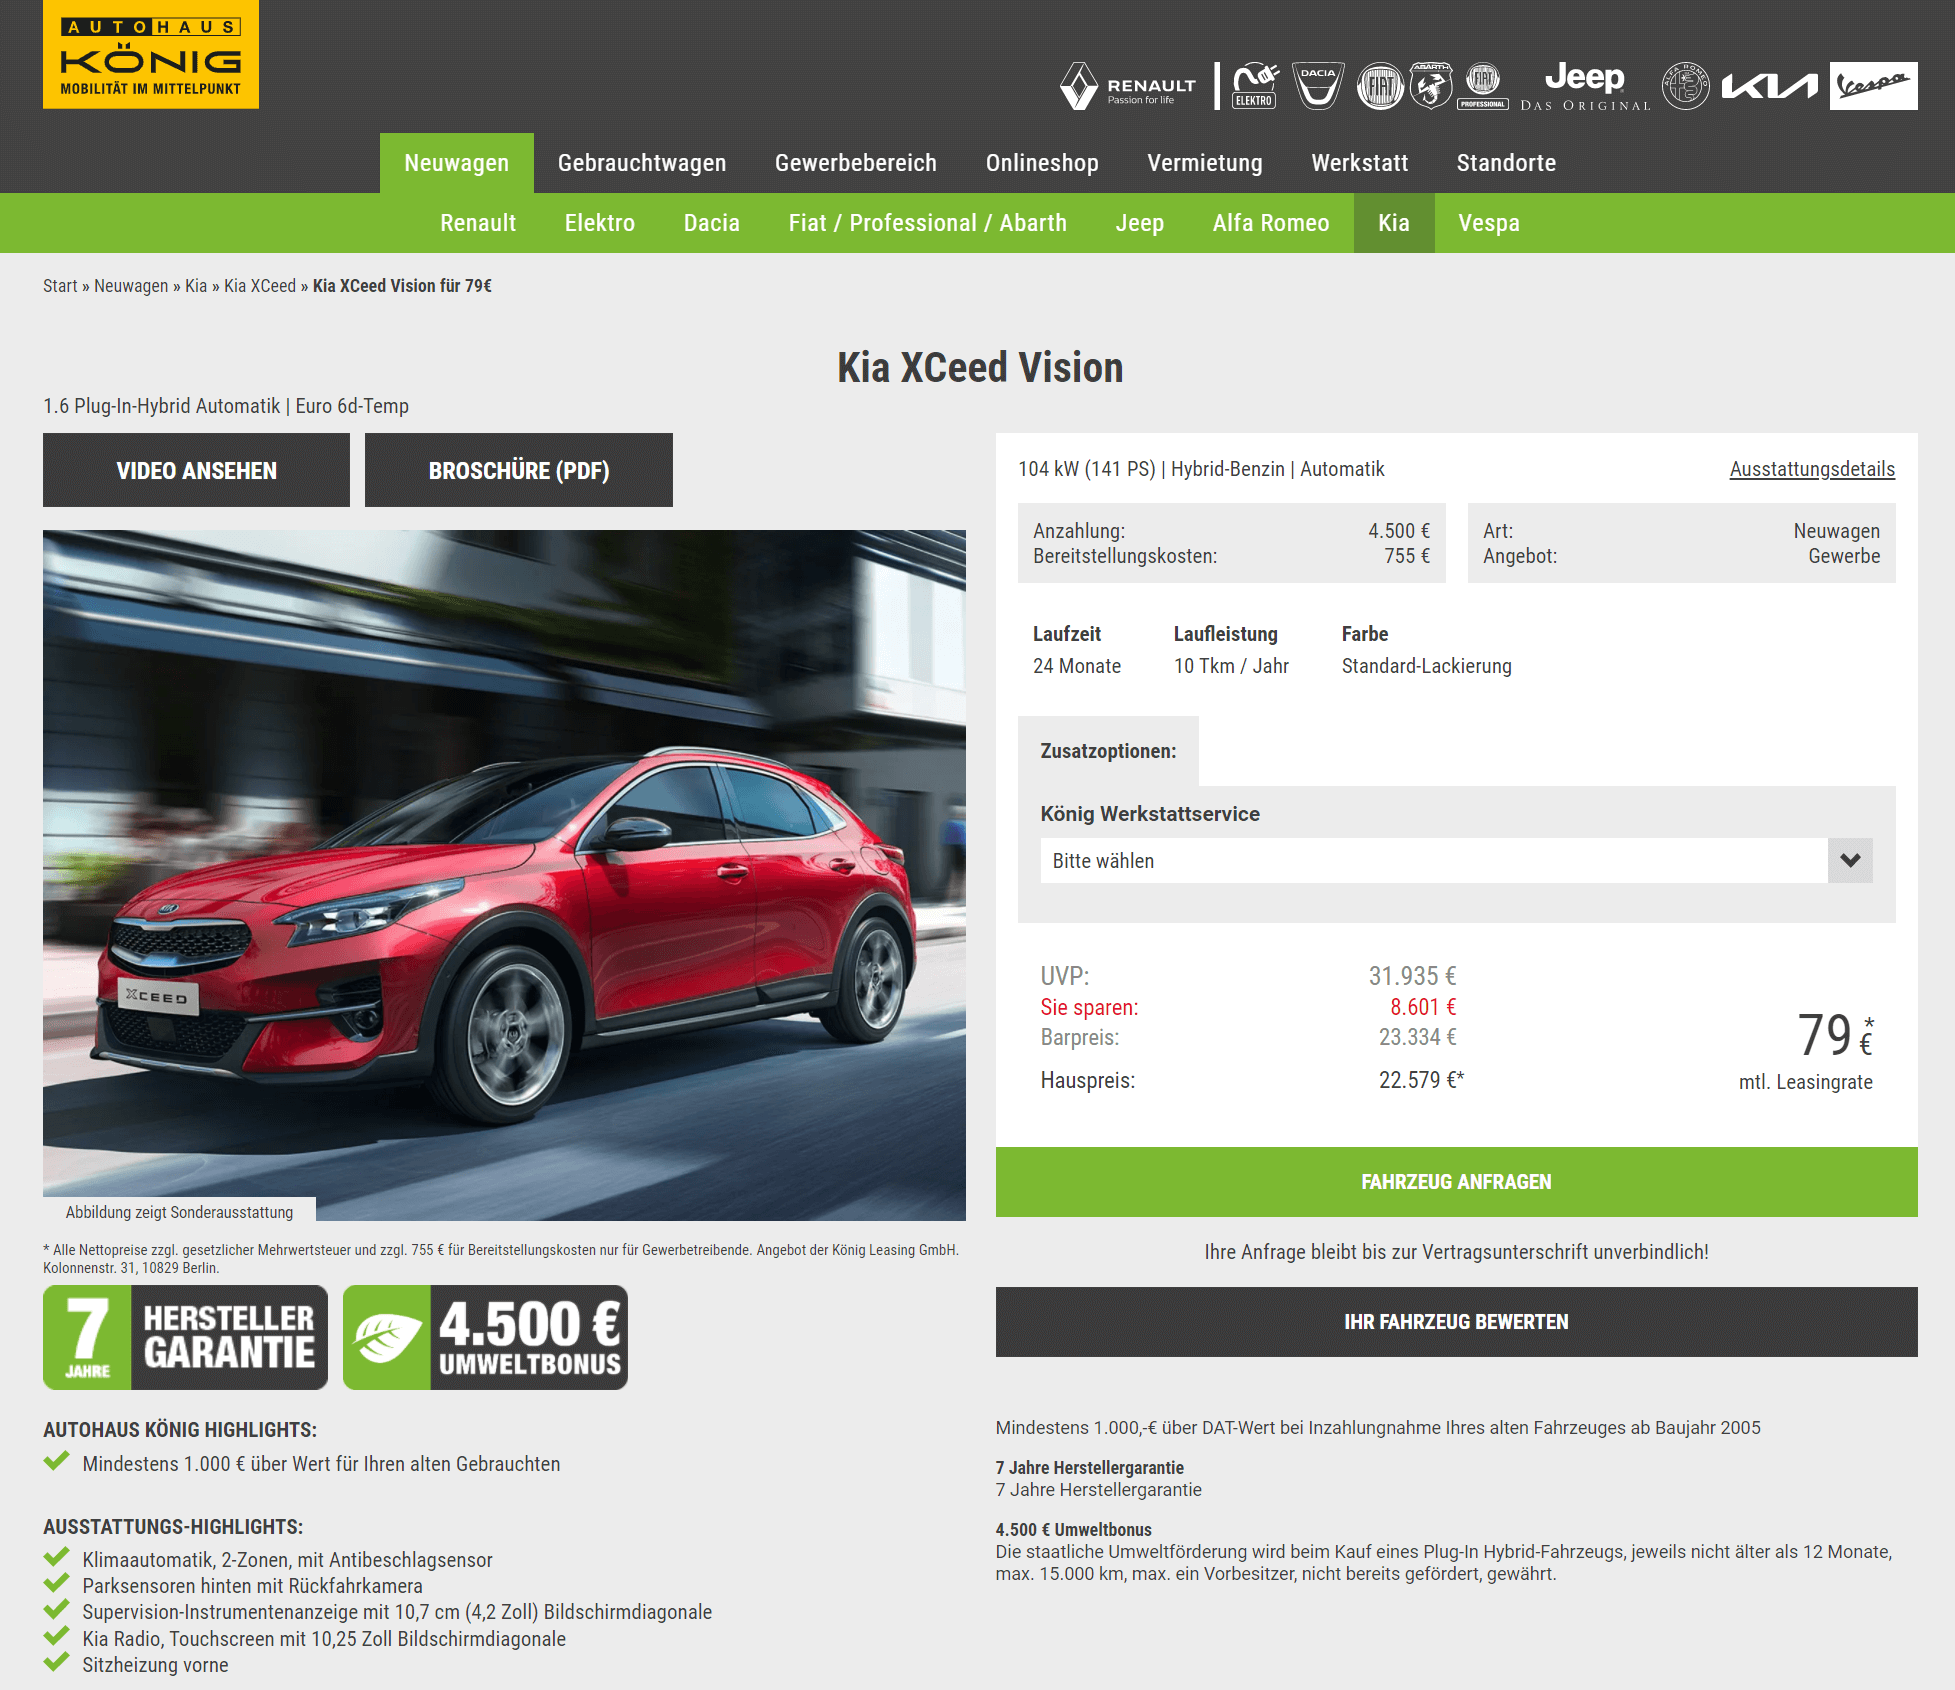Select Alfa Romeo in the green submenu
This screenshot has width=1955, height=1690.
click(1271, 223)
